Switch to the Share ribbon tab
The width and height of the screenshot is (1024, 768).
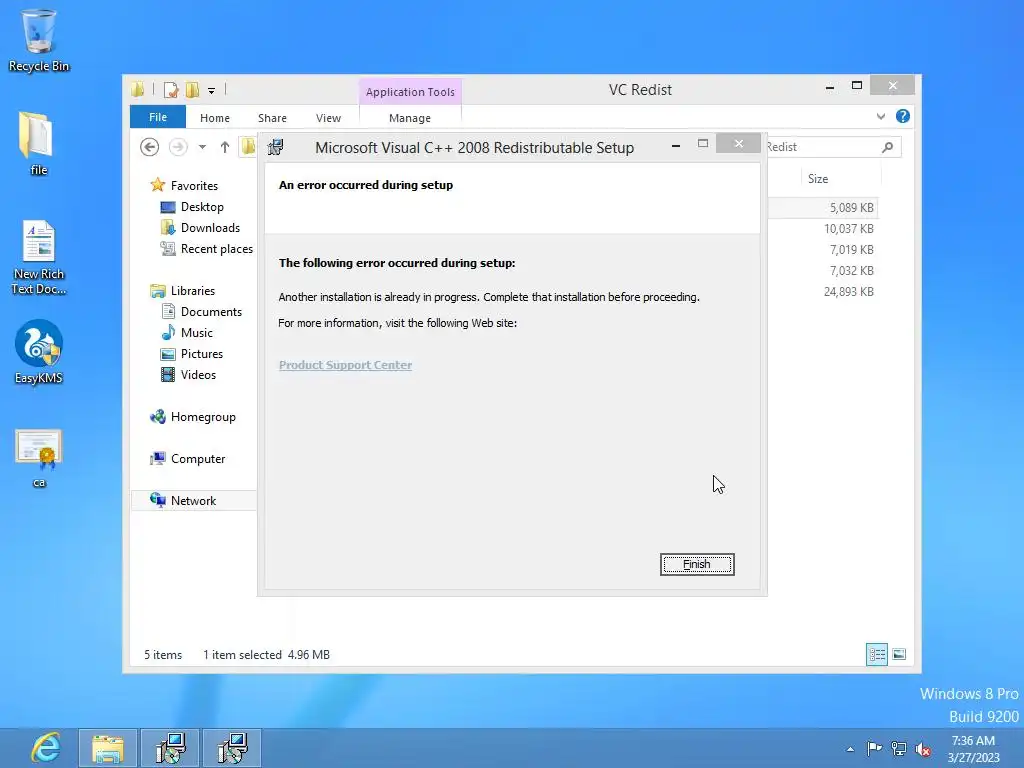[x=272, y=118]
